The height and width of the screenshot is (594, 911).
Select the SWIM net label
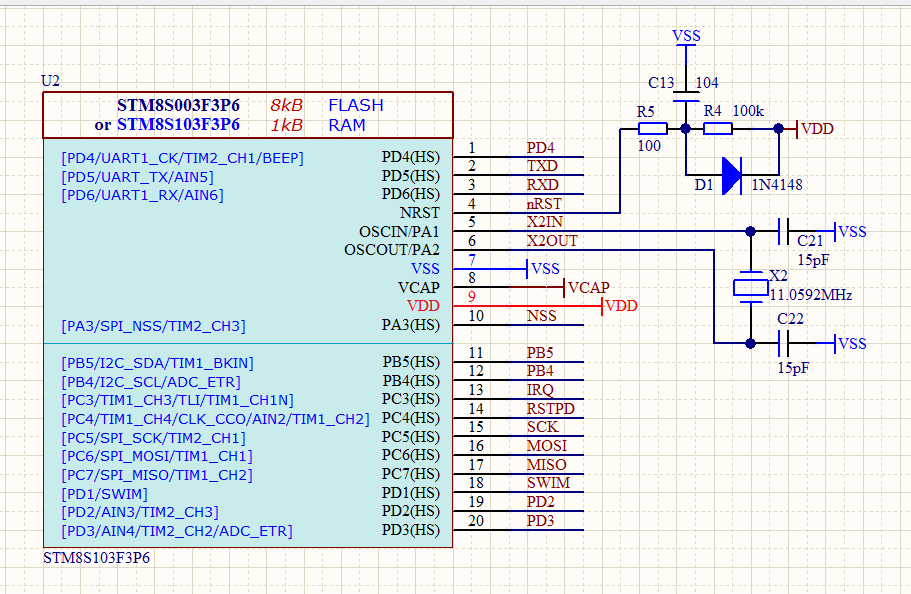[x=548, y=483]
